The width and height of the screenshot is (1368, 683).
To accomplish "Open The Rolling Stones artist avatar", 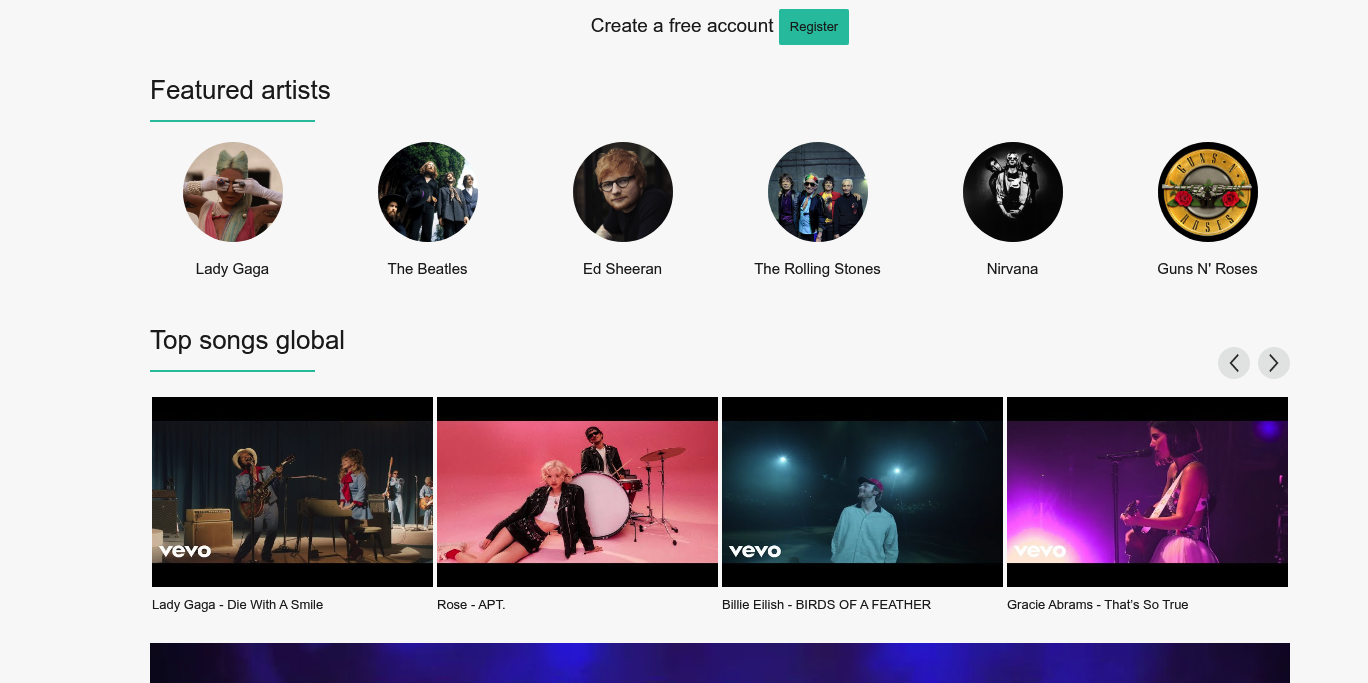I will [818, 192].
